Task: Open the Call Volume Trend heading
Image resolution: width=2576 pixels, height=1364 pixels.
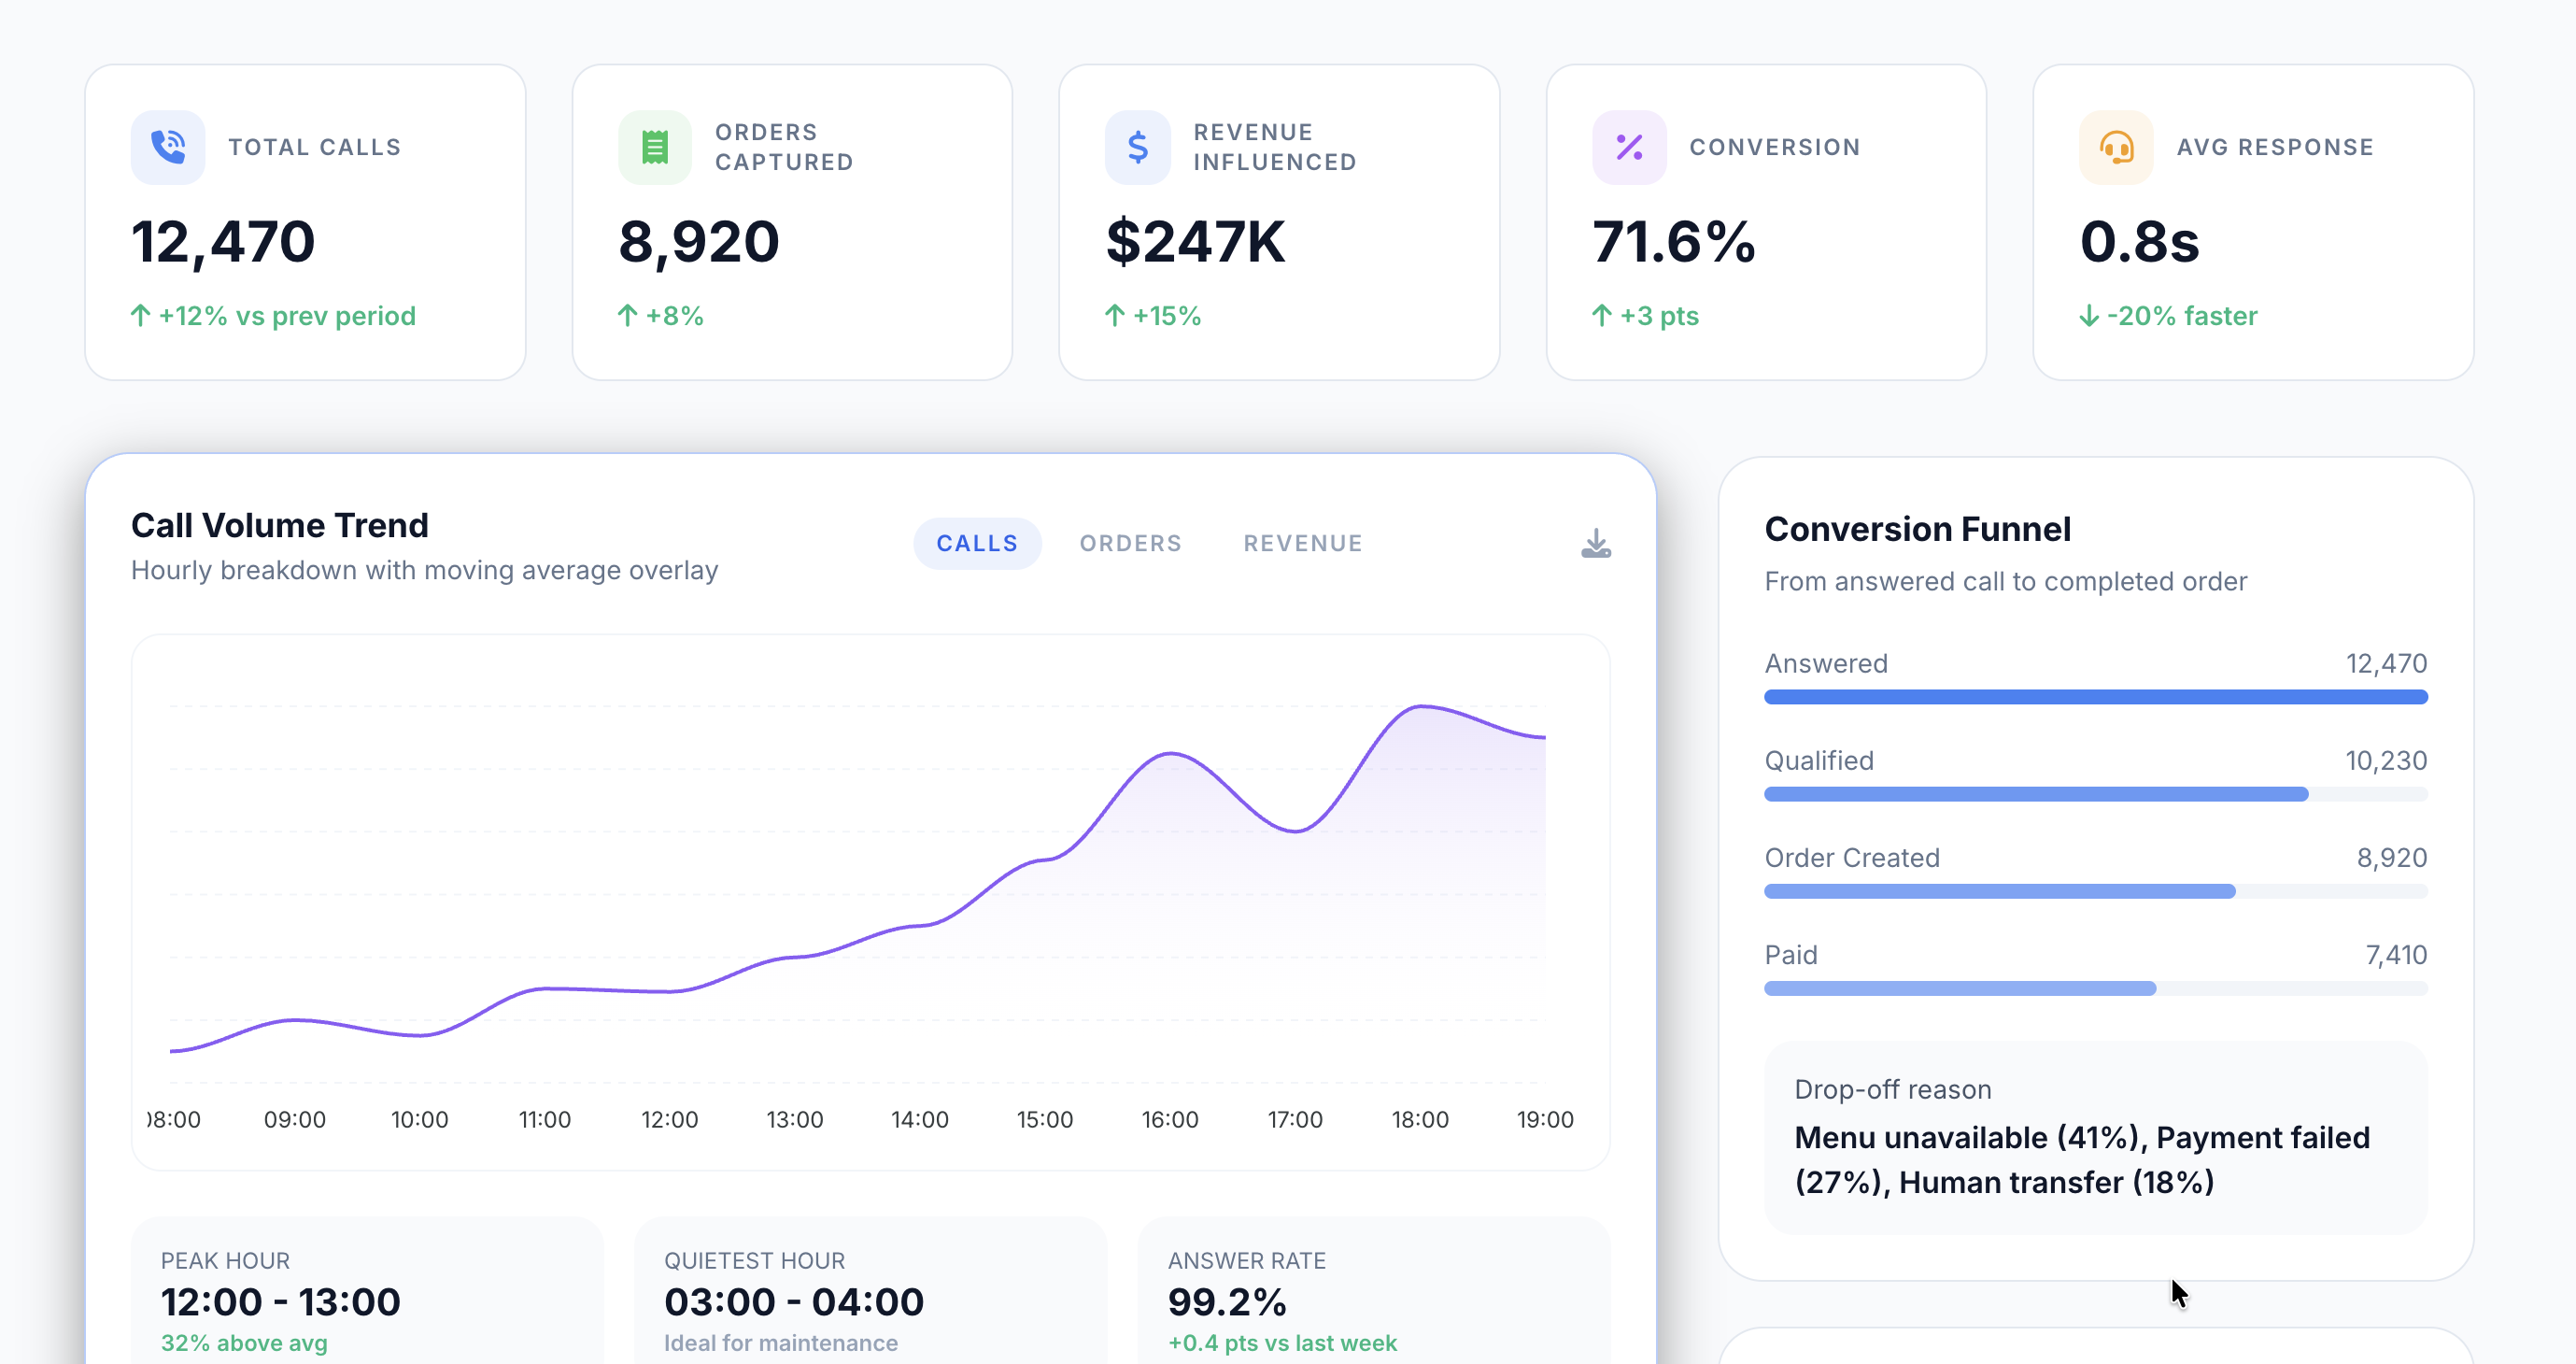Action: coord(280,524)
